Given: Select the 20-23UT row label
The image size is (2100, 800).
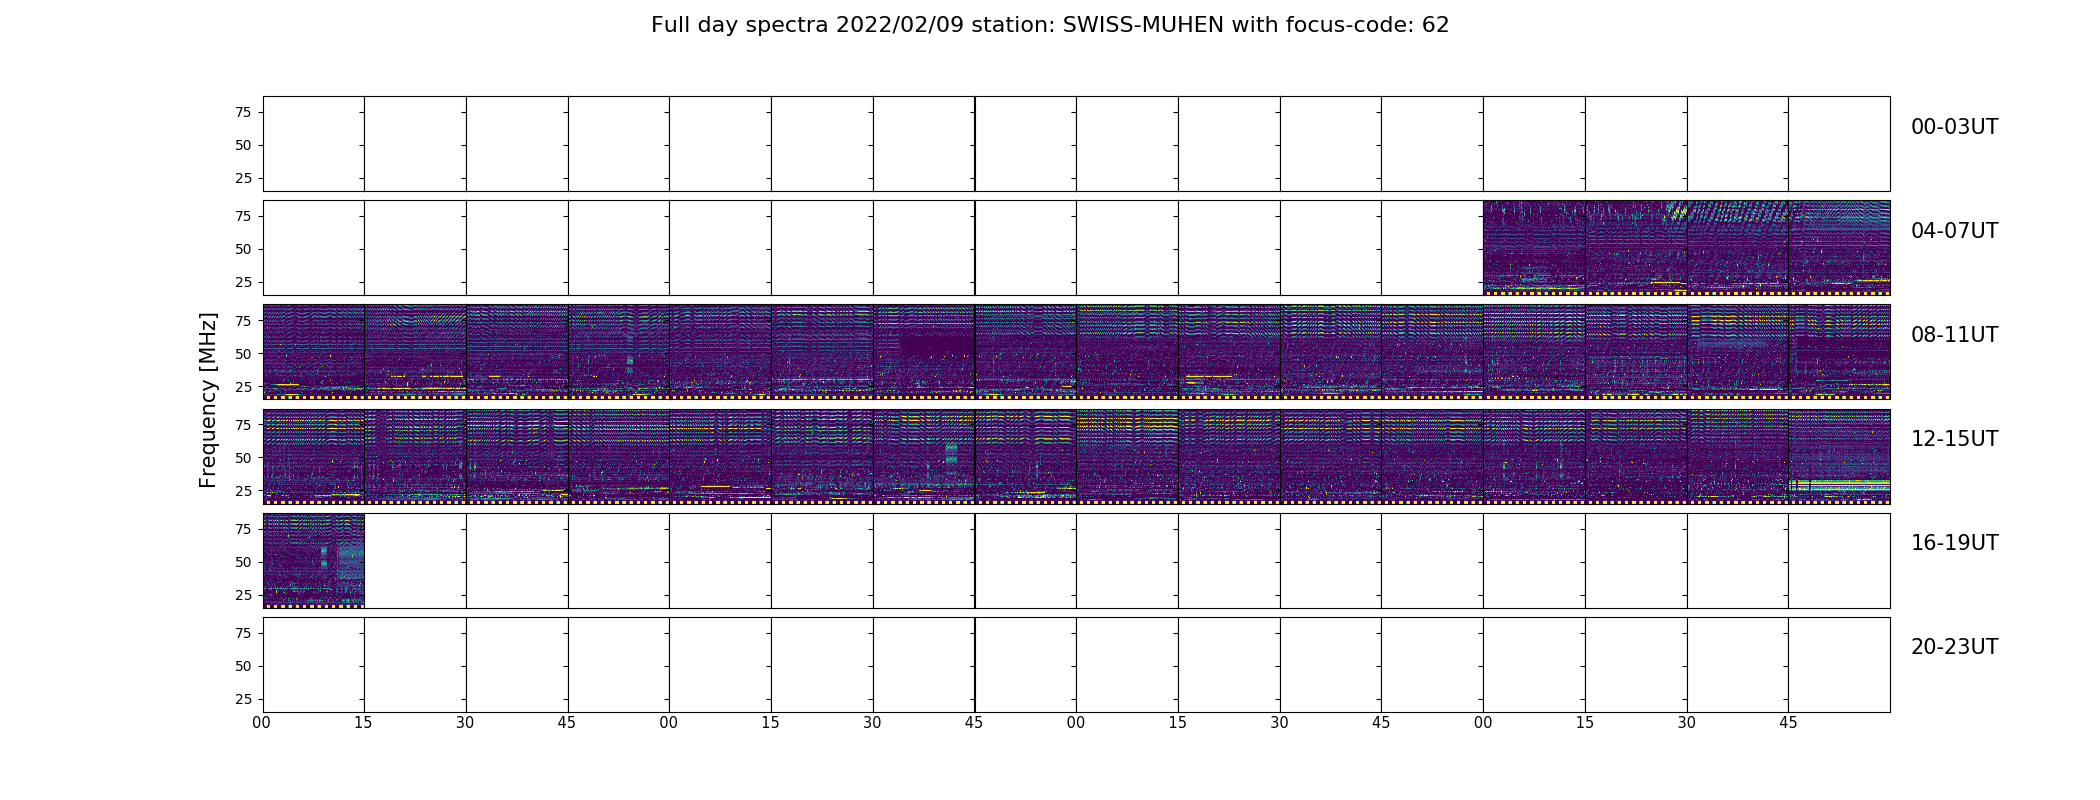Looking at the screenshot, I should pos(1954,647).
